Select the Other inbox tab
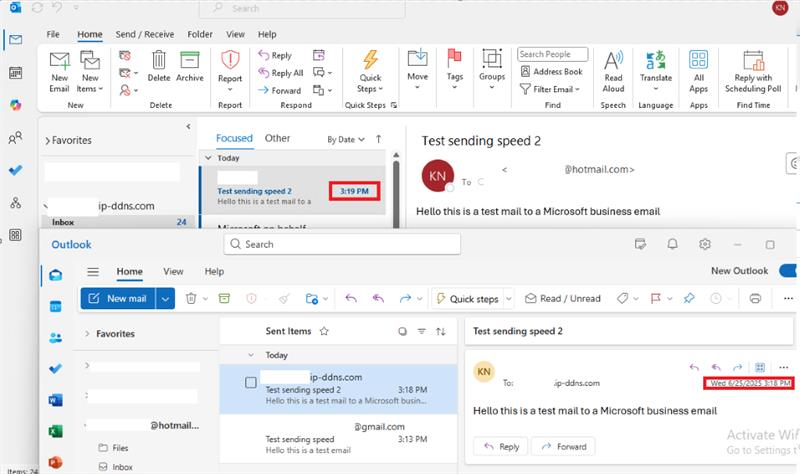The height and width of the screenshot is (474, 800). tap(277, 138)
